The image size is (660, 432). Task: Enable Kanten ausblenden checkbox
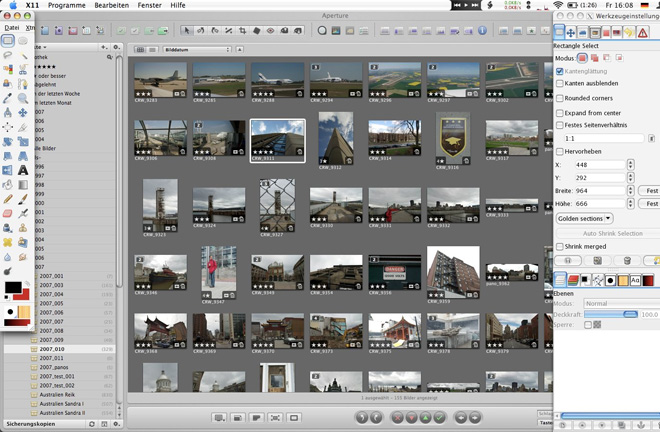559,83
